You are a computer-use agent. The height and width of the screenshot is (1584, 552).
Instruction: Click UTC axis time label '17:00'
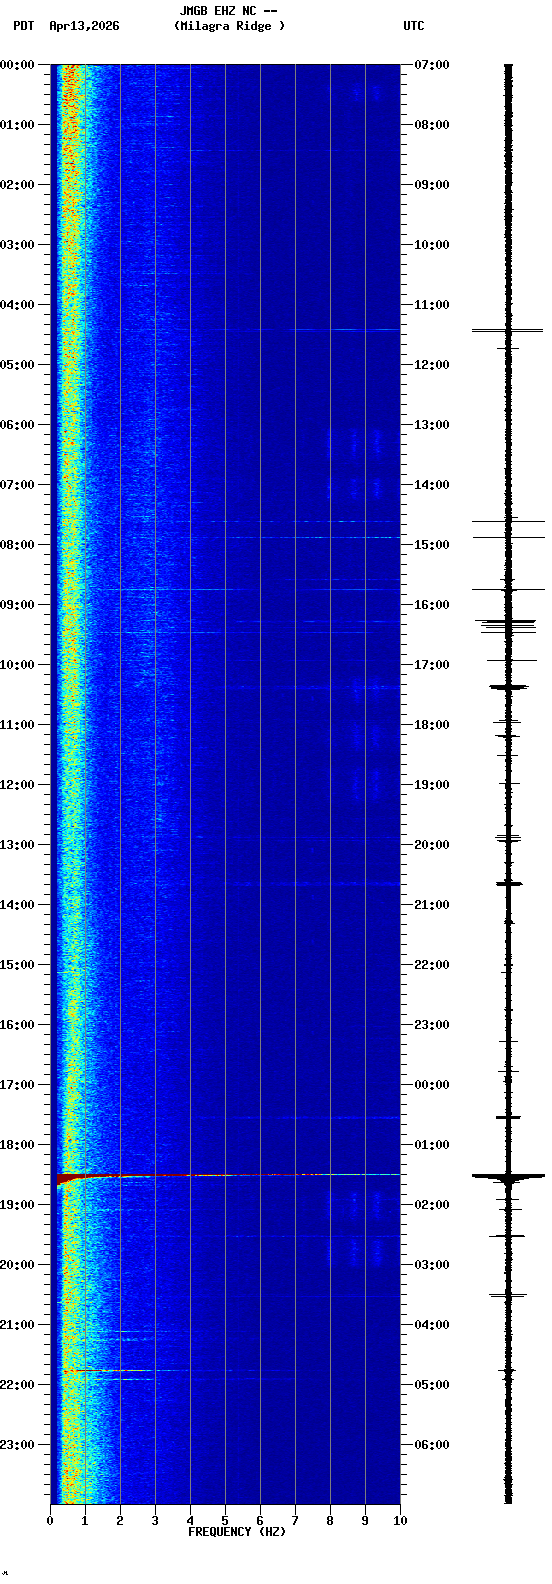point(431,665)
